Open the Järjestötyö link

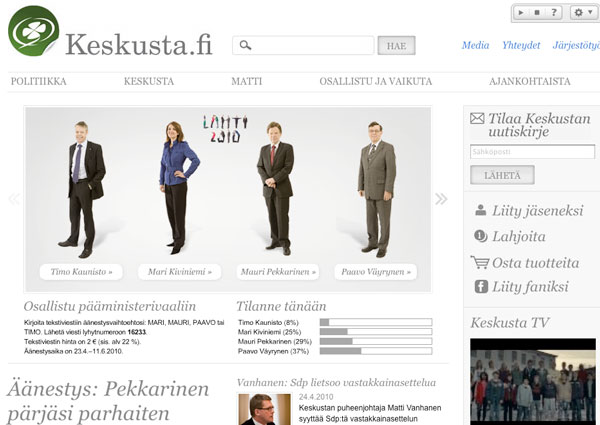576,45
